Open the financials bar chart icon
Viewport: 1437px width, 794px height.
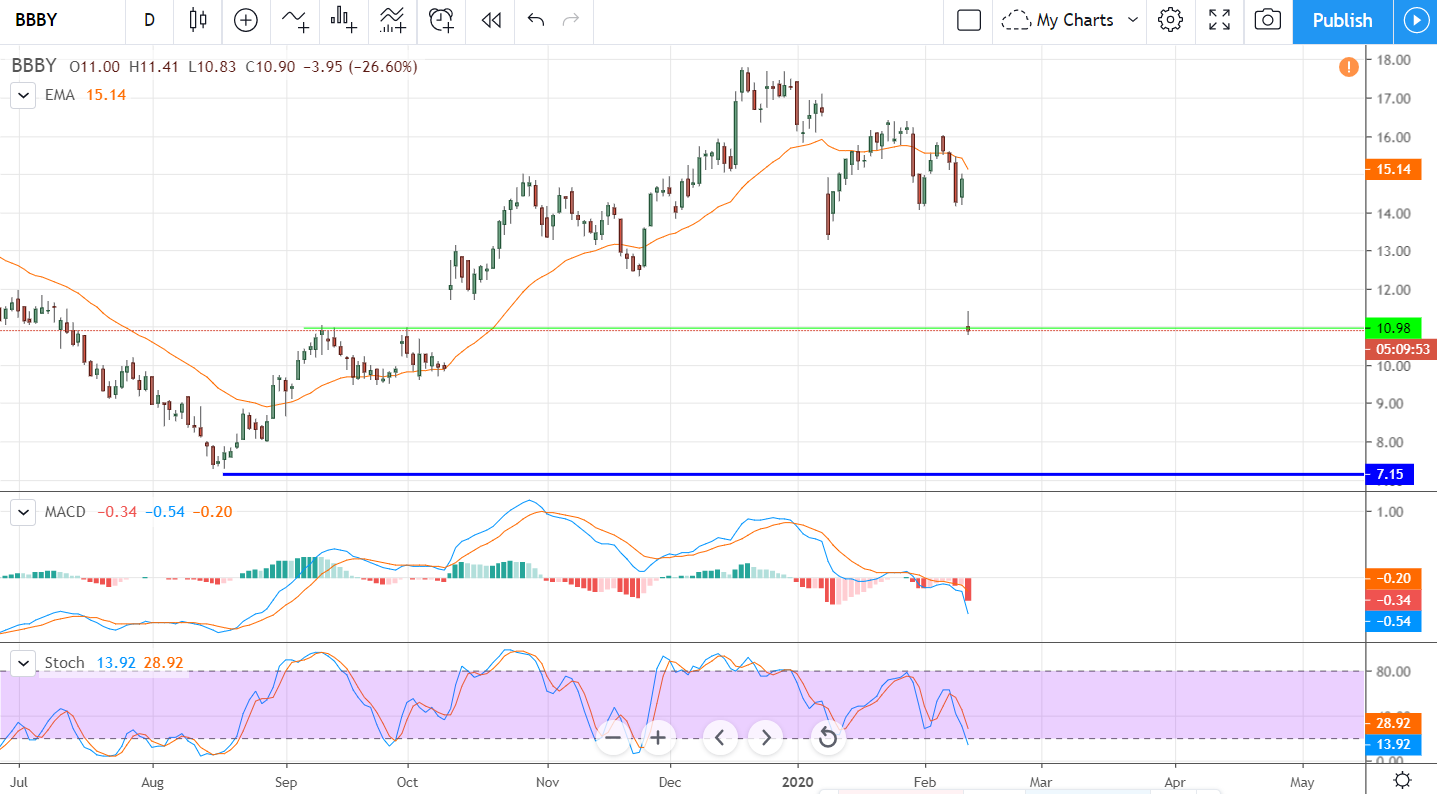344,20
